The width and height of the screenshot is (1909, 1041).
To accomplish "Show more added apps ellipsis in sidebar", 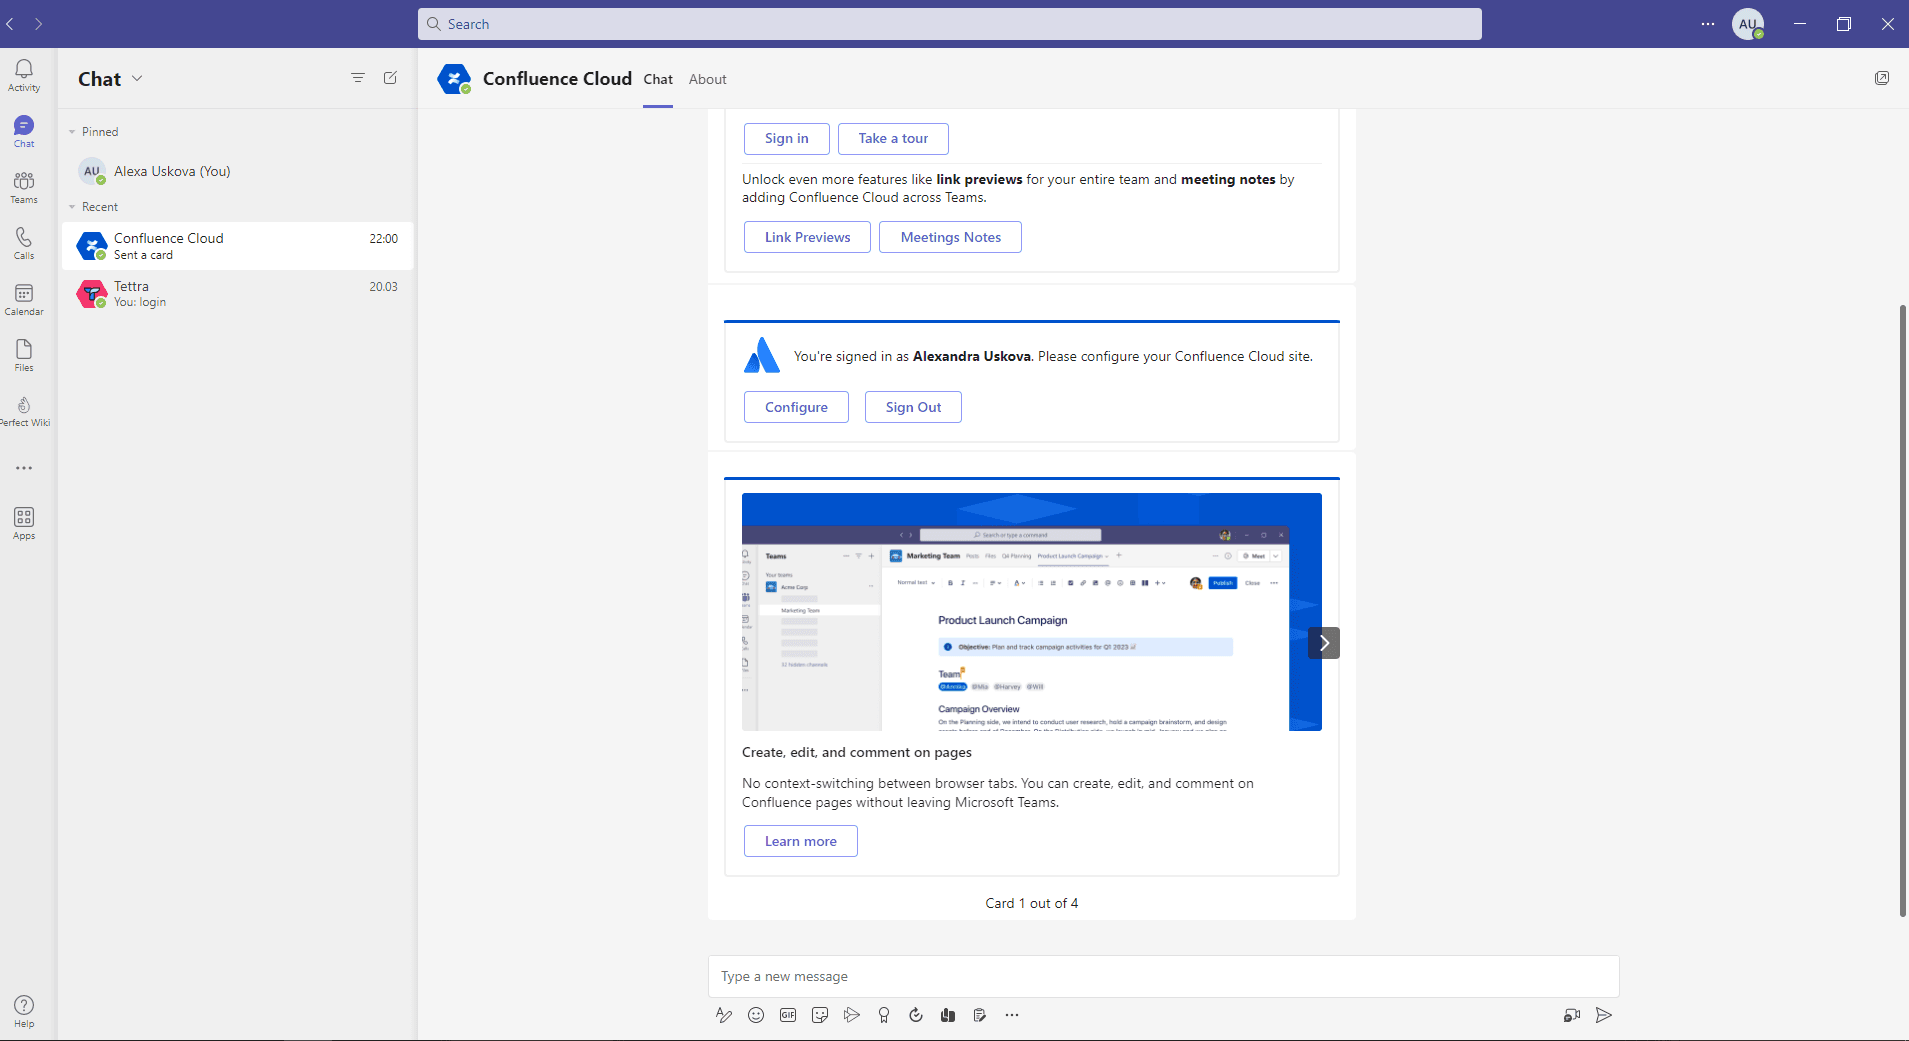I will pos(24,468).
